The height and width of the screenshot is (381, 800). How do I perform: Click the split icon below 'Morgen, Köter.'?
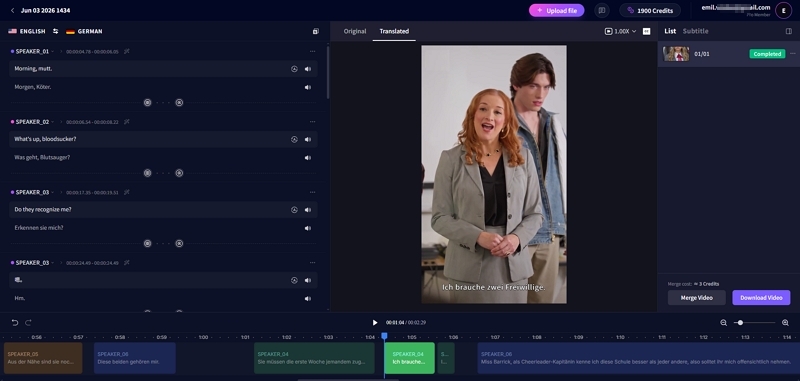(x=179, y=103)
